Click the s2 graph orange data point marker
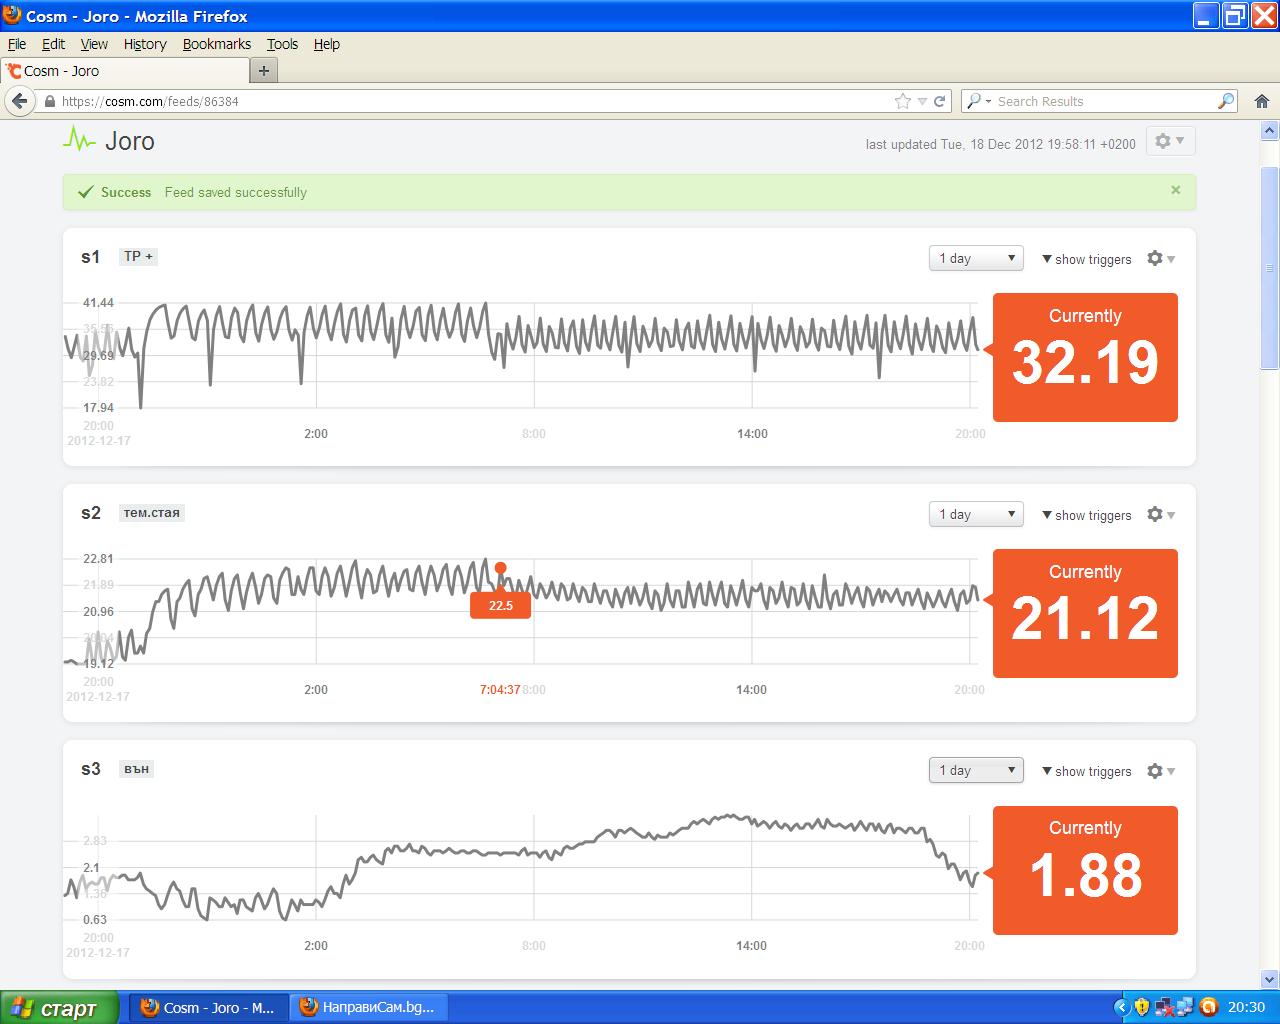 coord(500,568)
